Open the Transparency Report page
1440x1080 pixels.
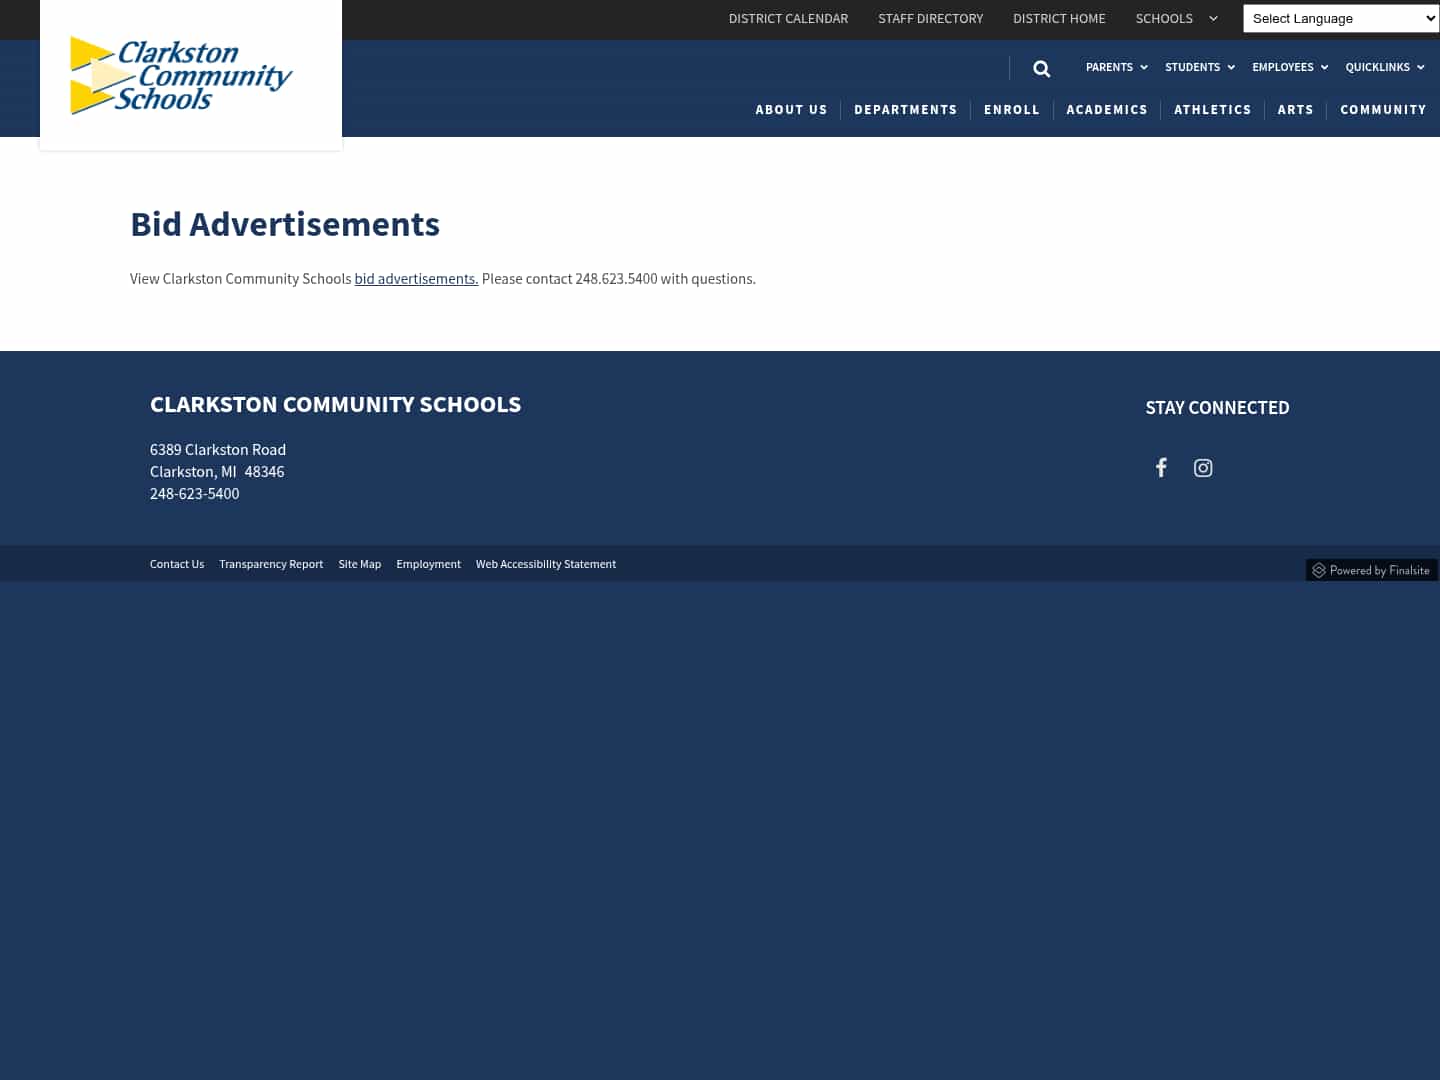click(x=271, y=564)
